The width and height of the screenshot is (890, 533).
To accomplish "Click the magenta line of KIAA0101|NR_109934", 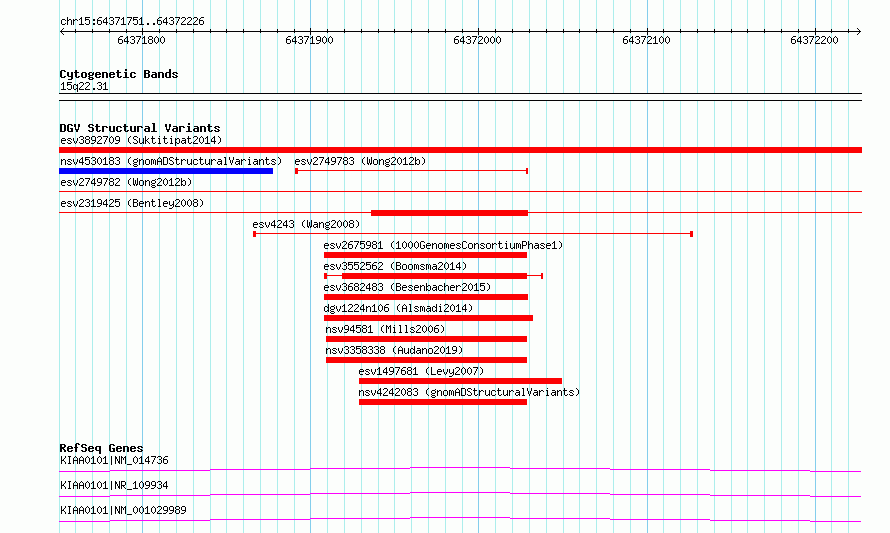I will pos(460,494).
